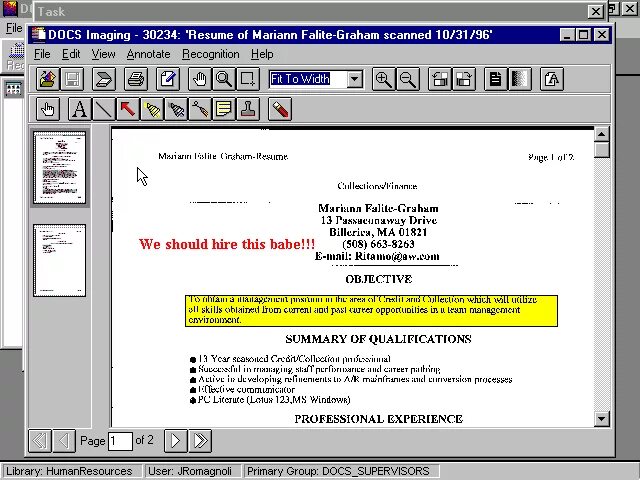The width and height of the screenshot is (640, 480).
Task: Open the Edit menu
Action: pos(71,54)
